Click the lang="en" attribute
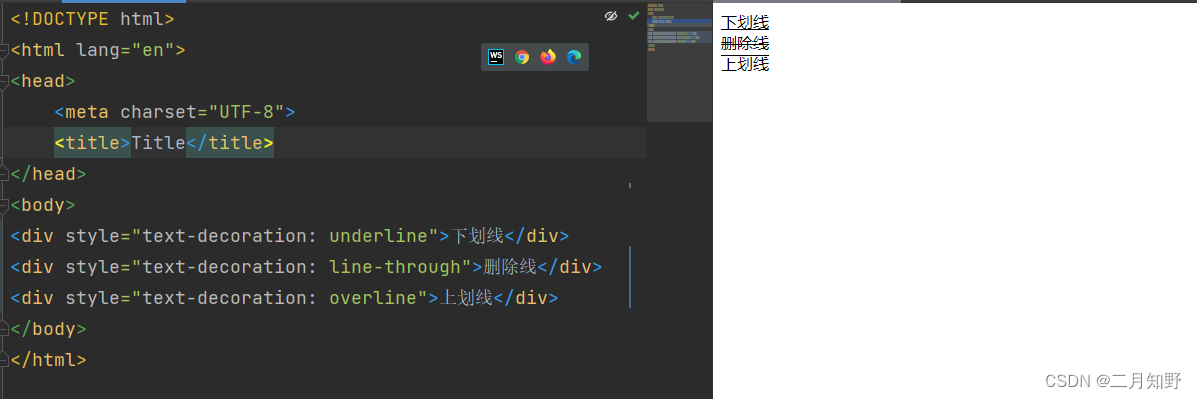 125,50
